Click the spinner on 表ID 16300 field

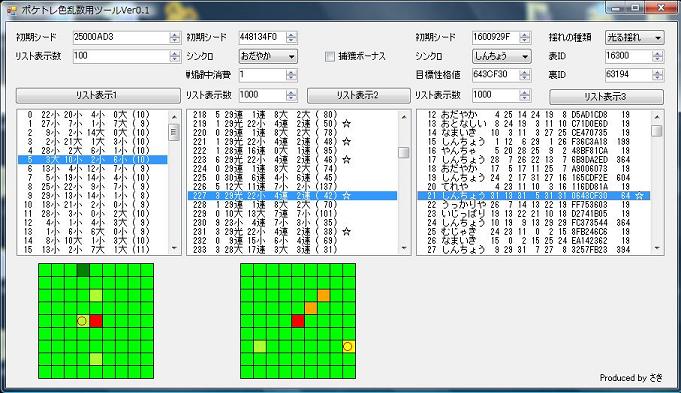[x=658, y=56]
